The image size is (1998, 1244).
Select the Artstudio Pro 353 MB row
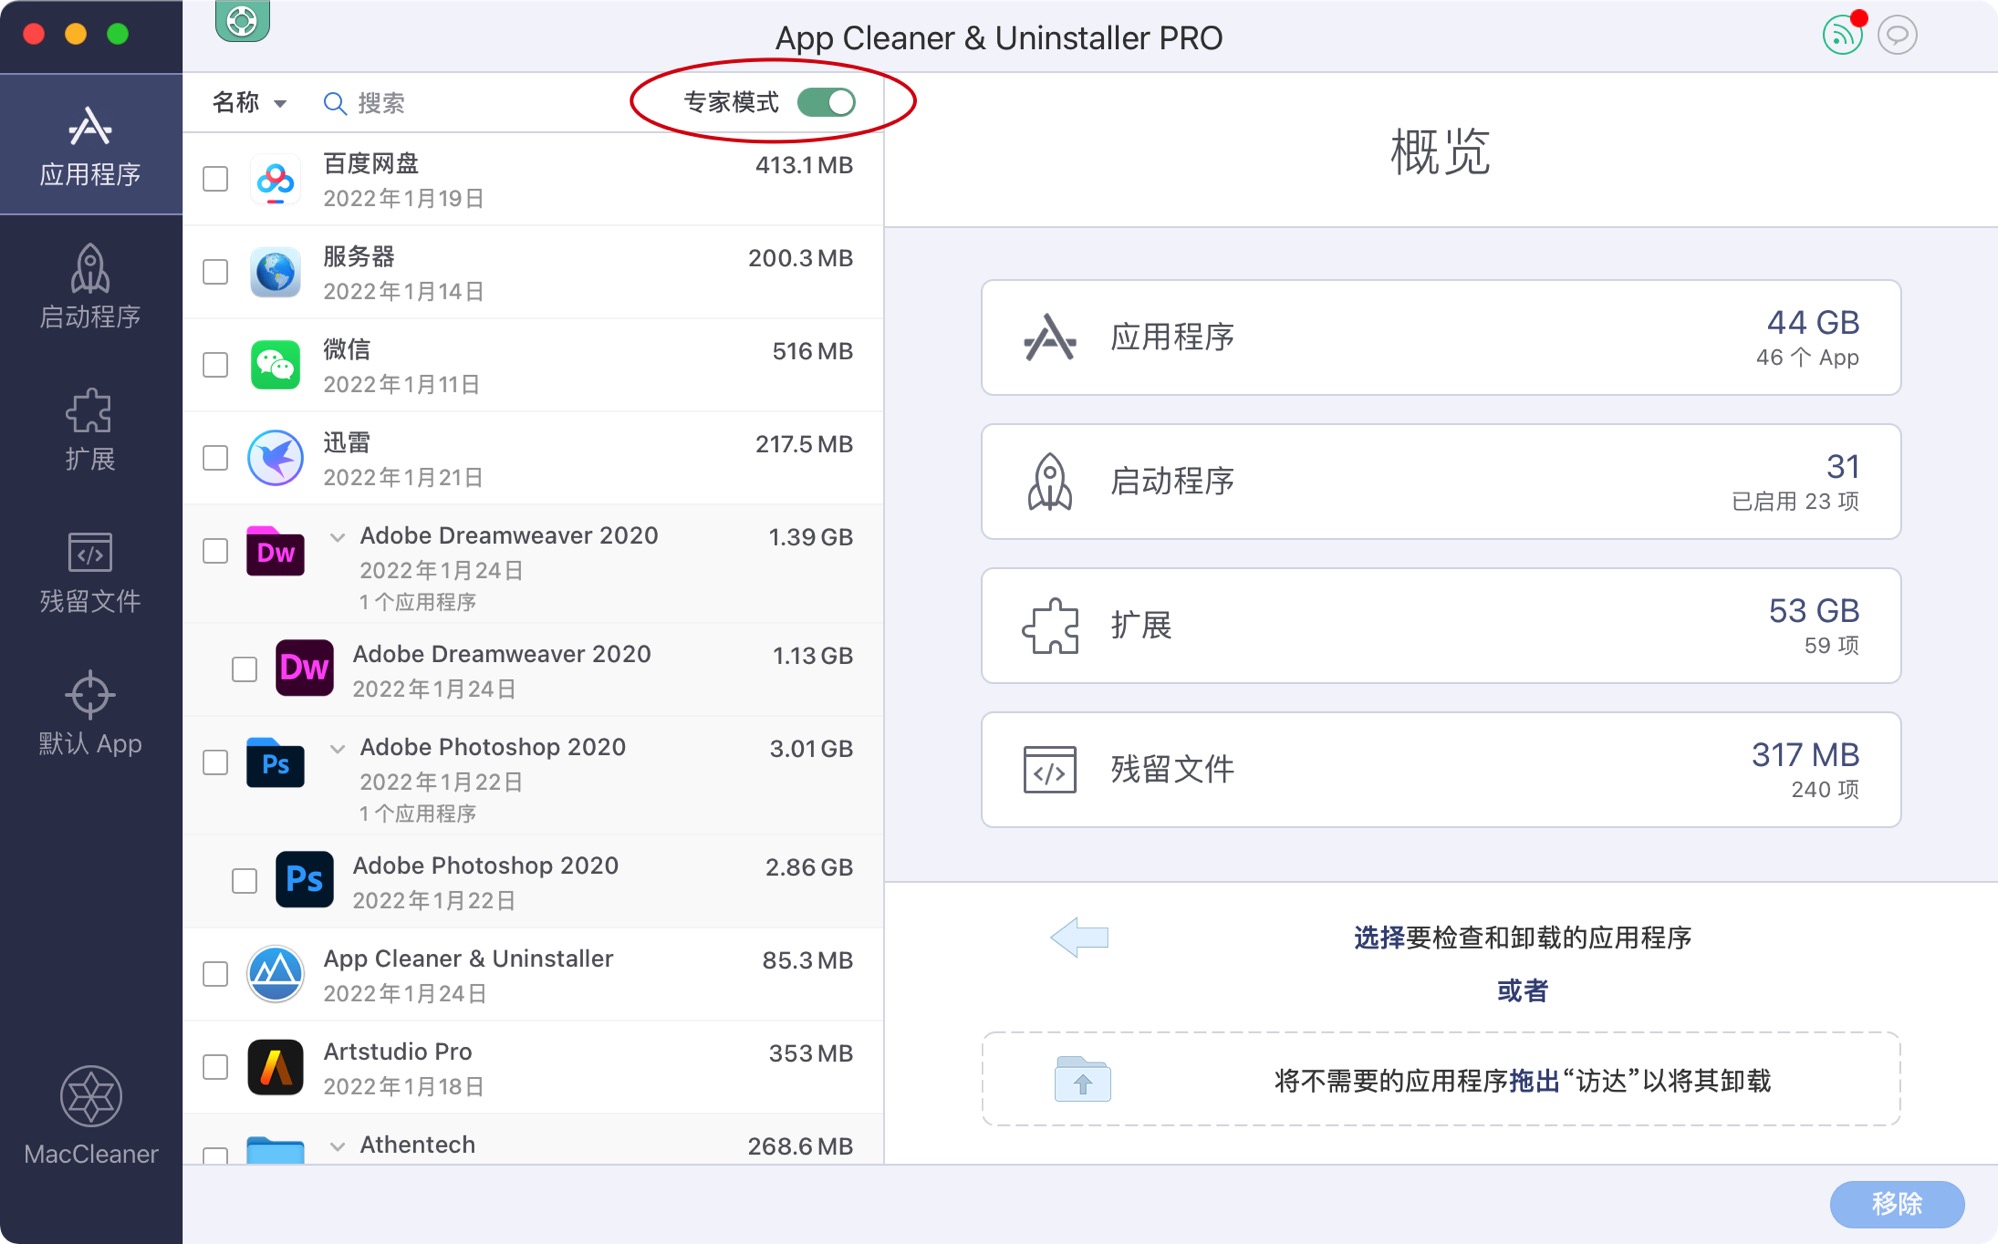click(533, 1067)
